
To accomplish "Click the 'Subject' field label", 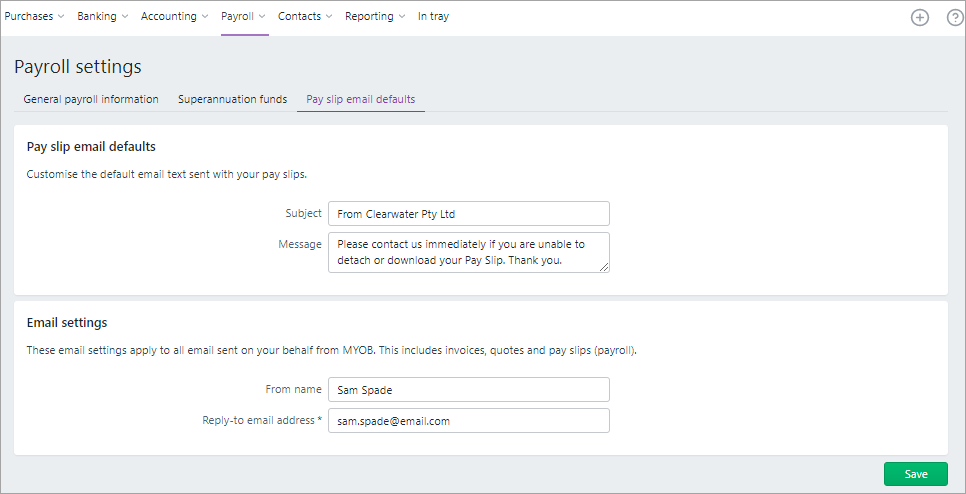I will pyautogui.click(x=303, y=213).
